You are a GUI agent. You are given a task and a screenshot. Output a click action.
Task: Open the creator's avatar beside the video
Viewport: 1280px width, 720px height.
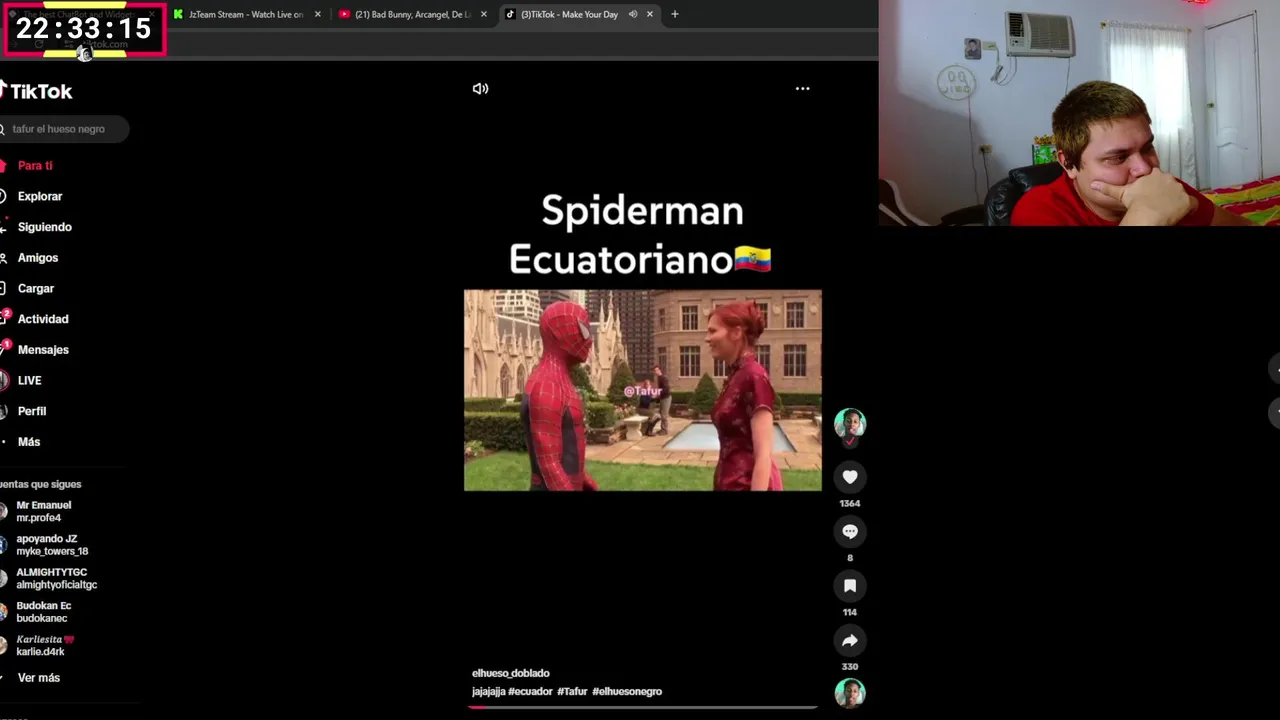[x=850, y=424]
